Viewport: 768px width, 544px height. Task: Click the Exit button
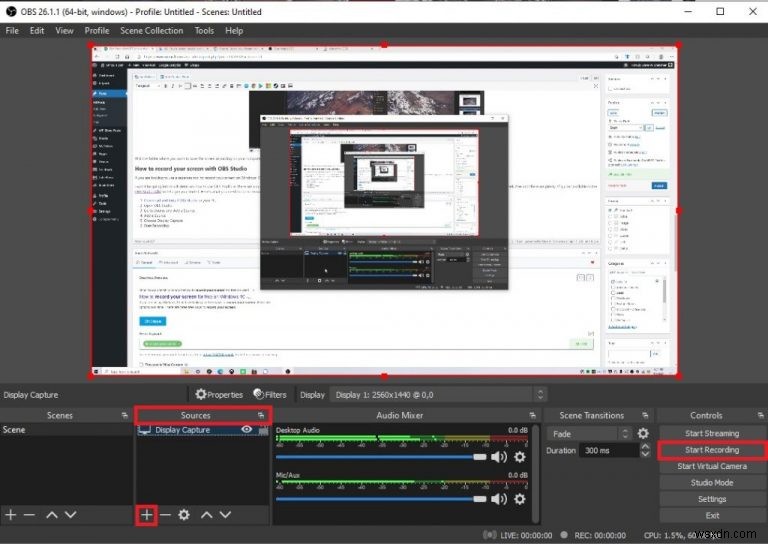coord(712,515)
